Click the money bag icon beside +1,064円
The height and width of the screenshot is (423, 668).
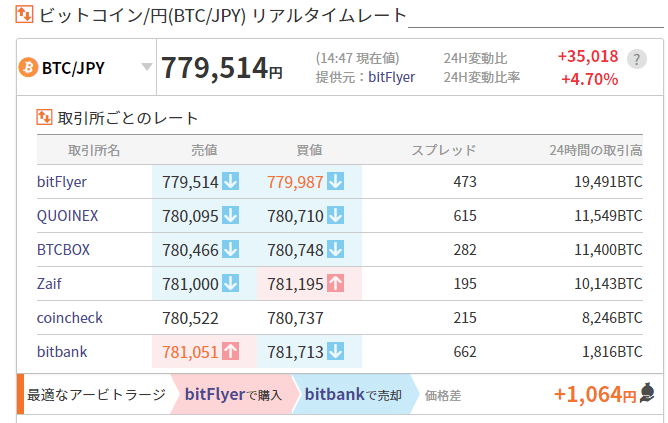(x=648, y=393)
